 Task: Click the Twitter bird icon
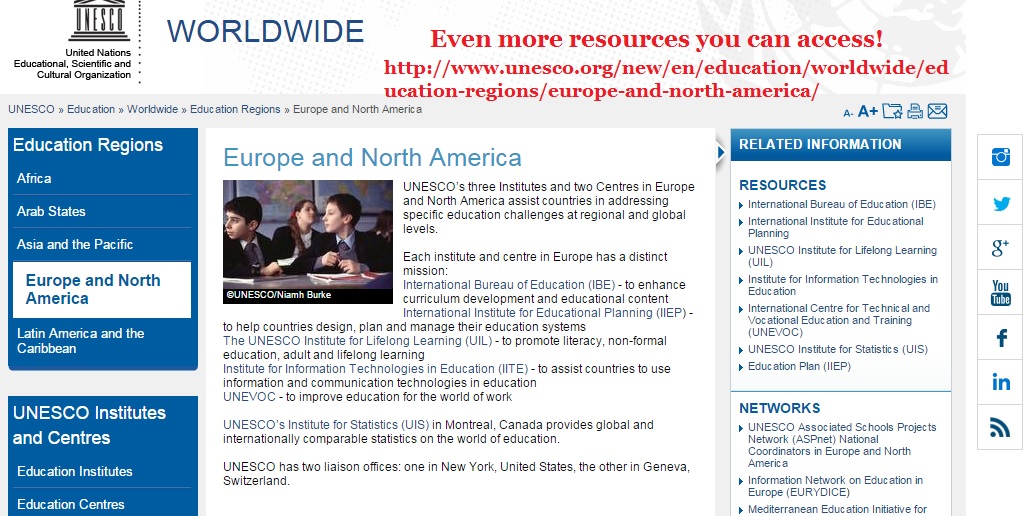point(1000,204)
